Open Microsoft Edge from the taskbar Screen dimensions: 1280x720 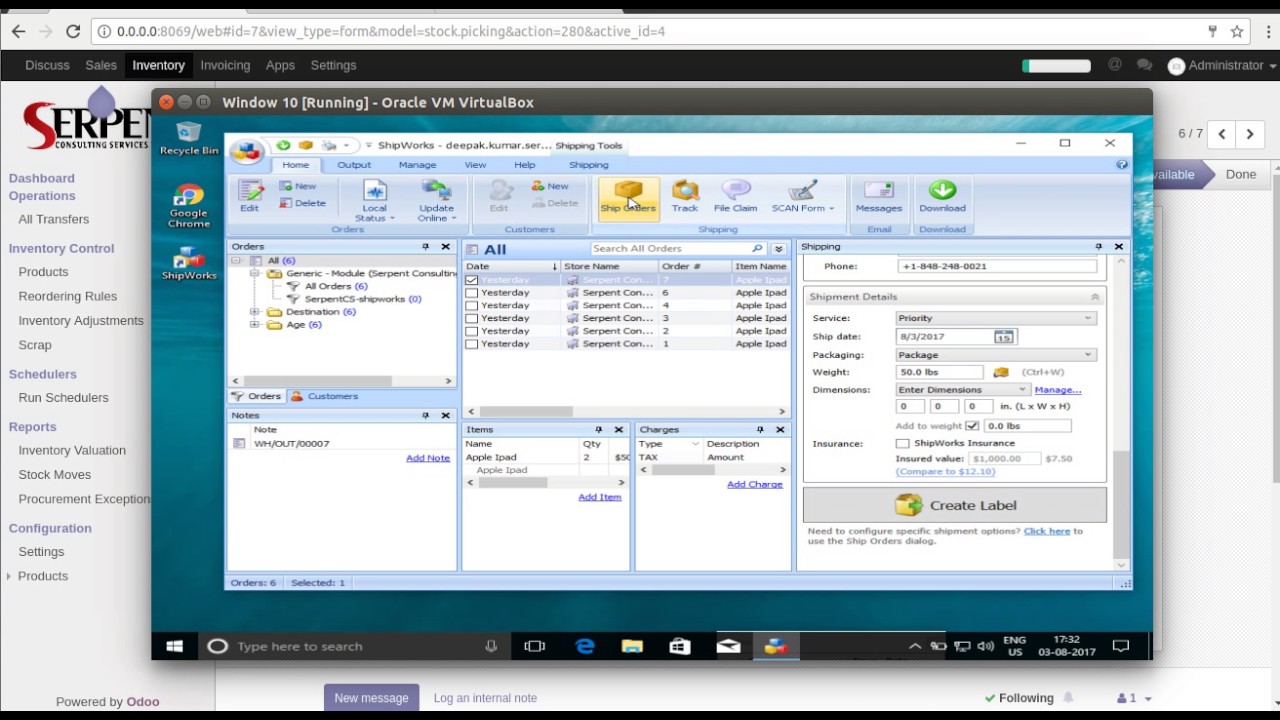(x=585, y=646)
